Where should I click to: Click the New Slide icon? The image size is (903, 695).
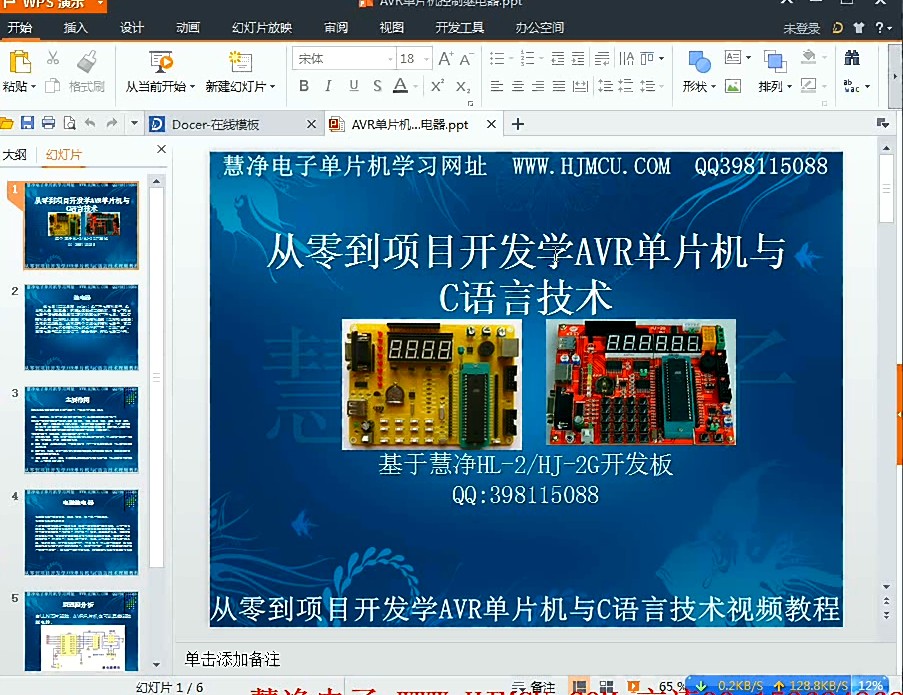click(x=240, y=62)
